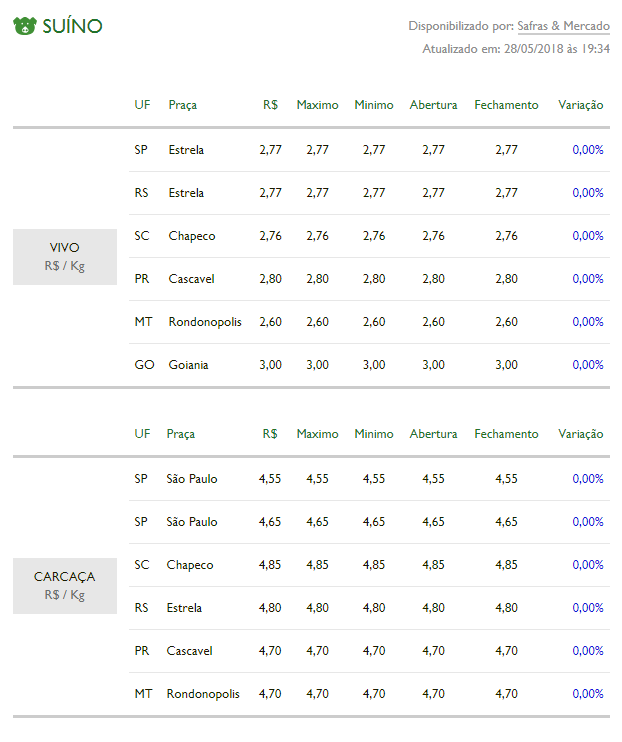Click the SUÍNO section title

point(72,26)
